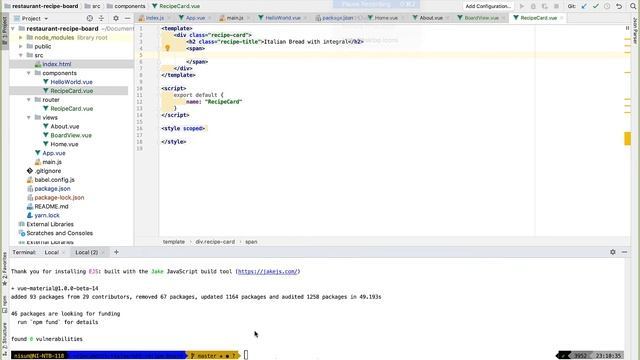Switch to the index.js editor tab

[x=155, y=18]
